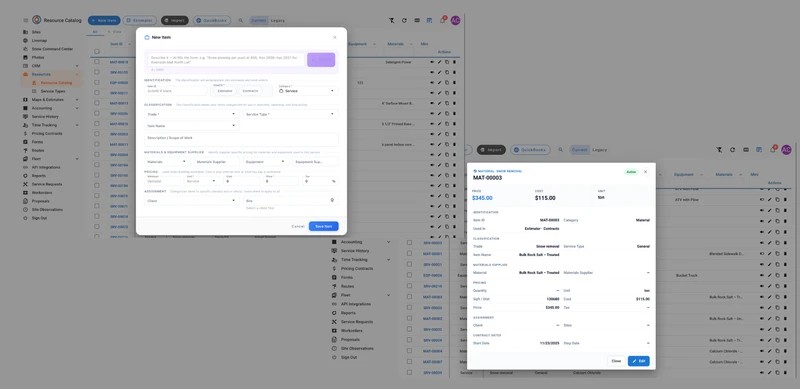Toggle the Estimator chip in New Item dialog
The height and width of the screenshot is (389, 800).
[224, 91]
